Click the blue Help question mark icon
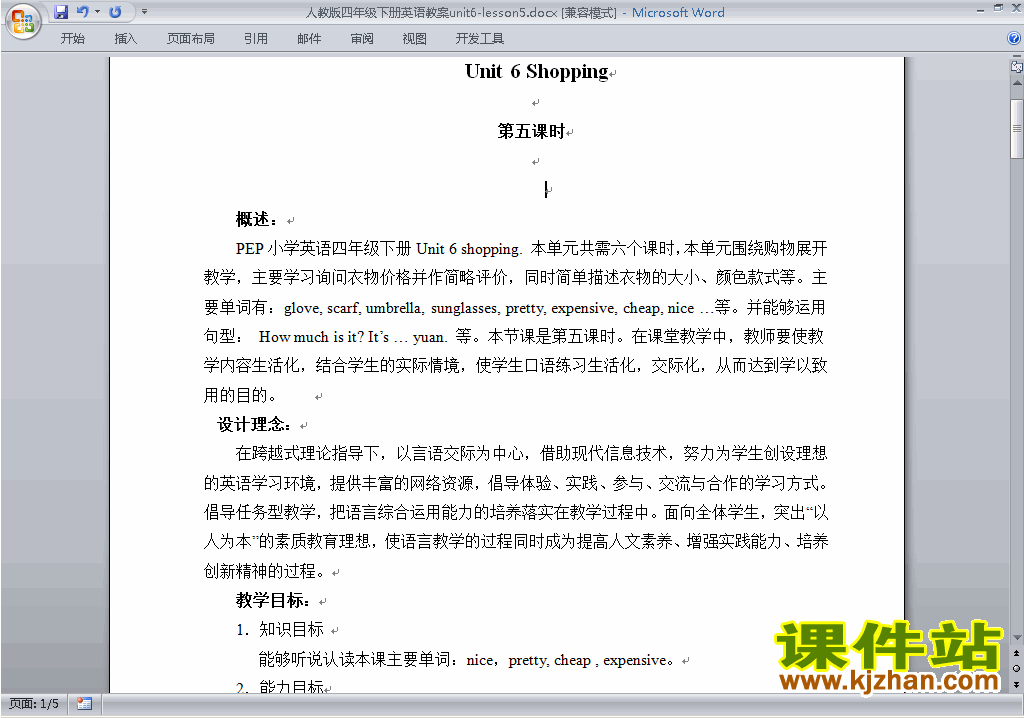 (1014, 39)
